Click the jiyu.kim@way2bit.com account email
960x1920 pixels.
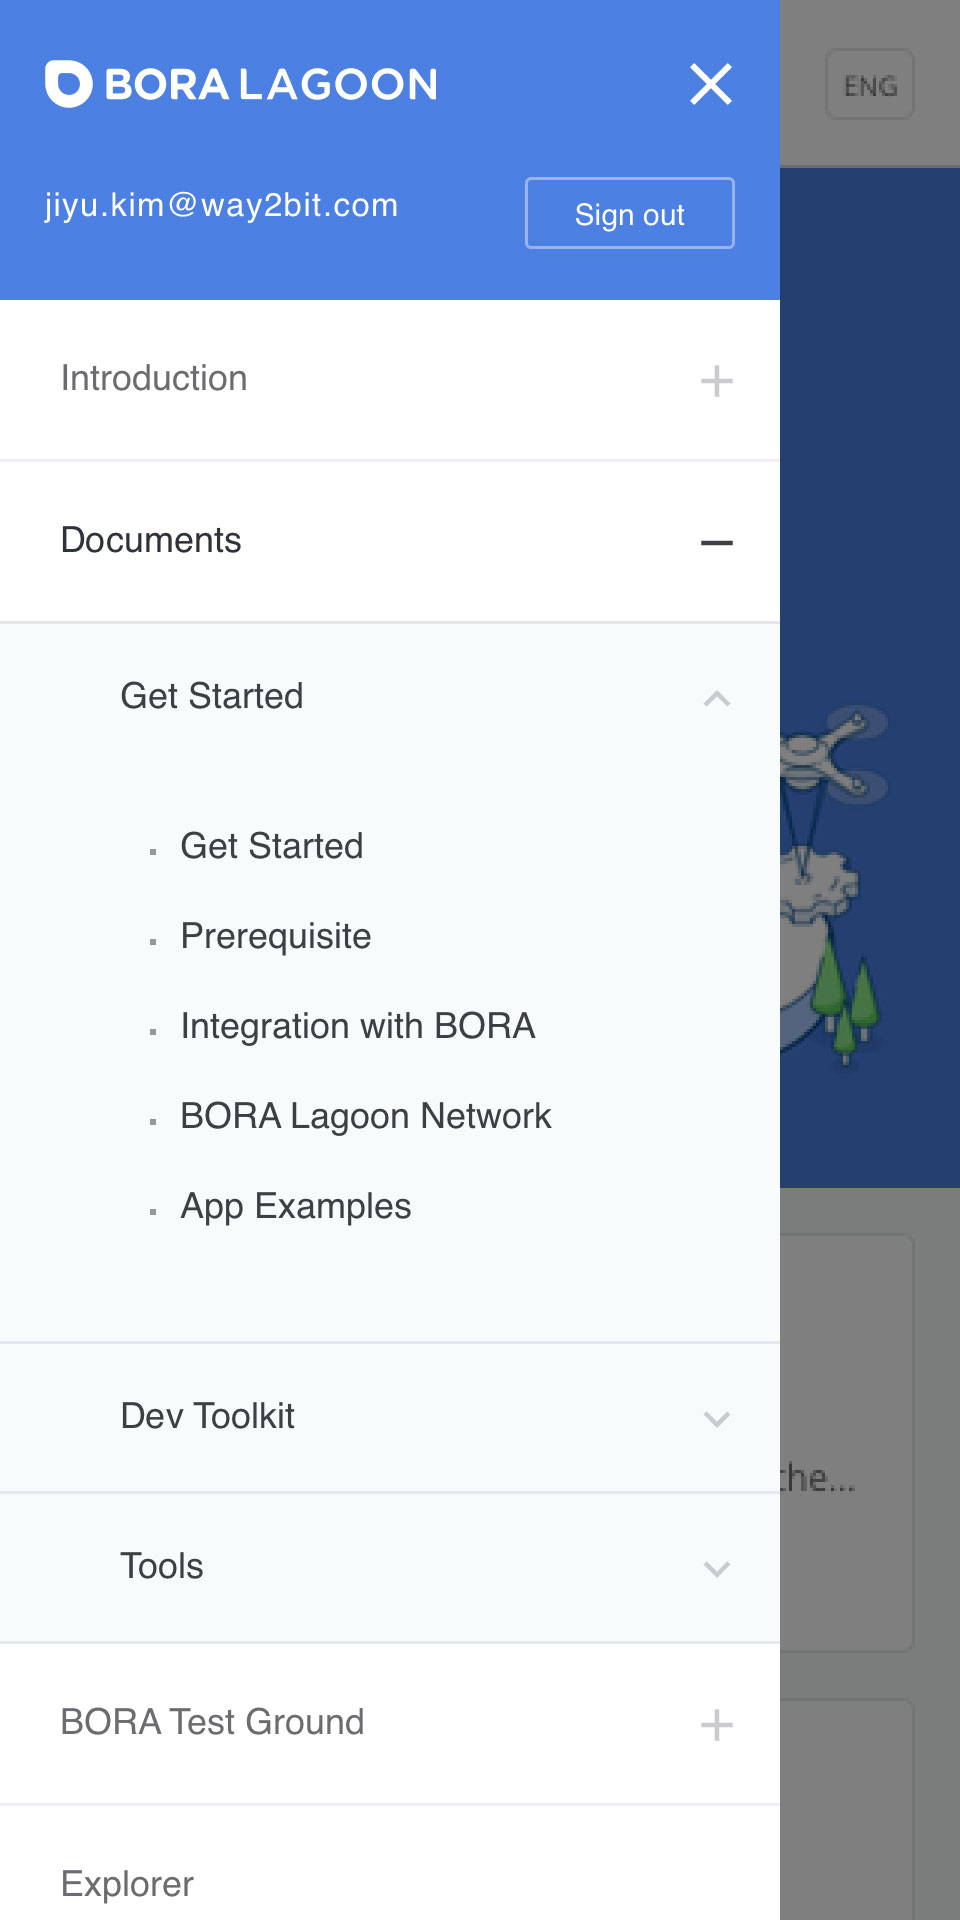222,205
